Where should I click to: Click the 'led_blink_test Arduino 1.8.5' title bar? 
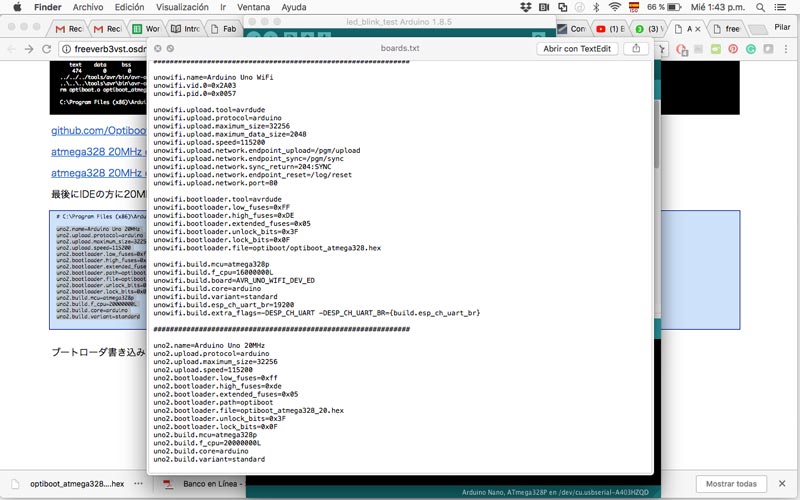pos(399,22)
